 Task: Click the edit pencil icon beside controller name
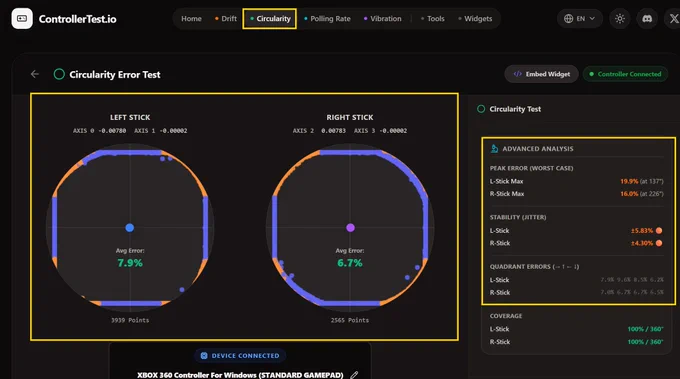click(x=354, y=375)
